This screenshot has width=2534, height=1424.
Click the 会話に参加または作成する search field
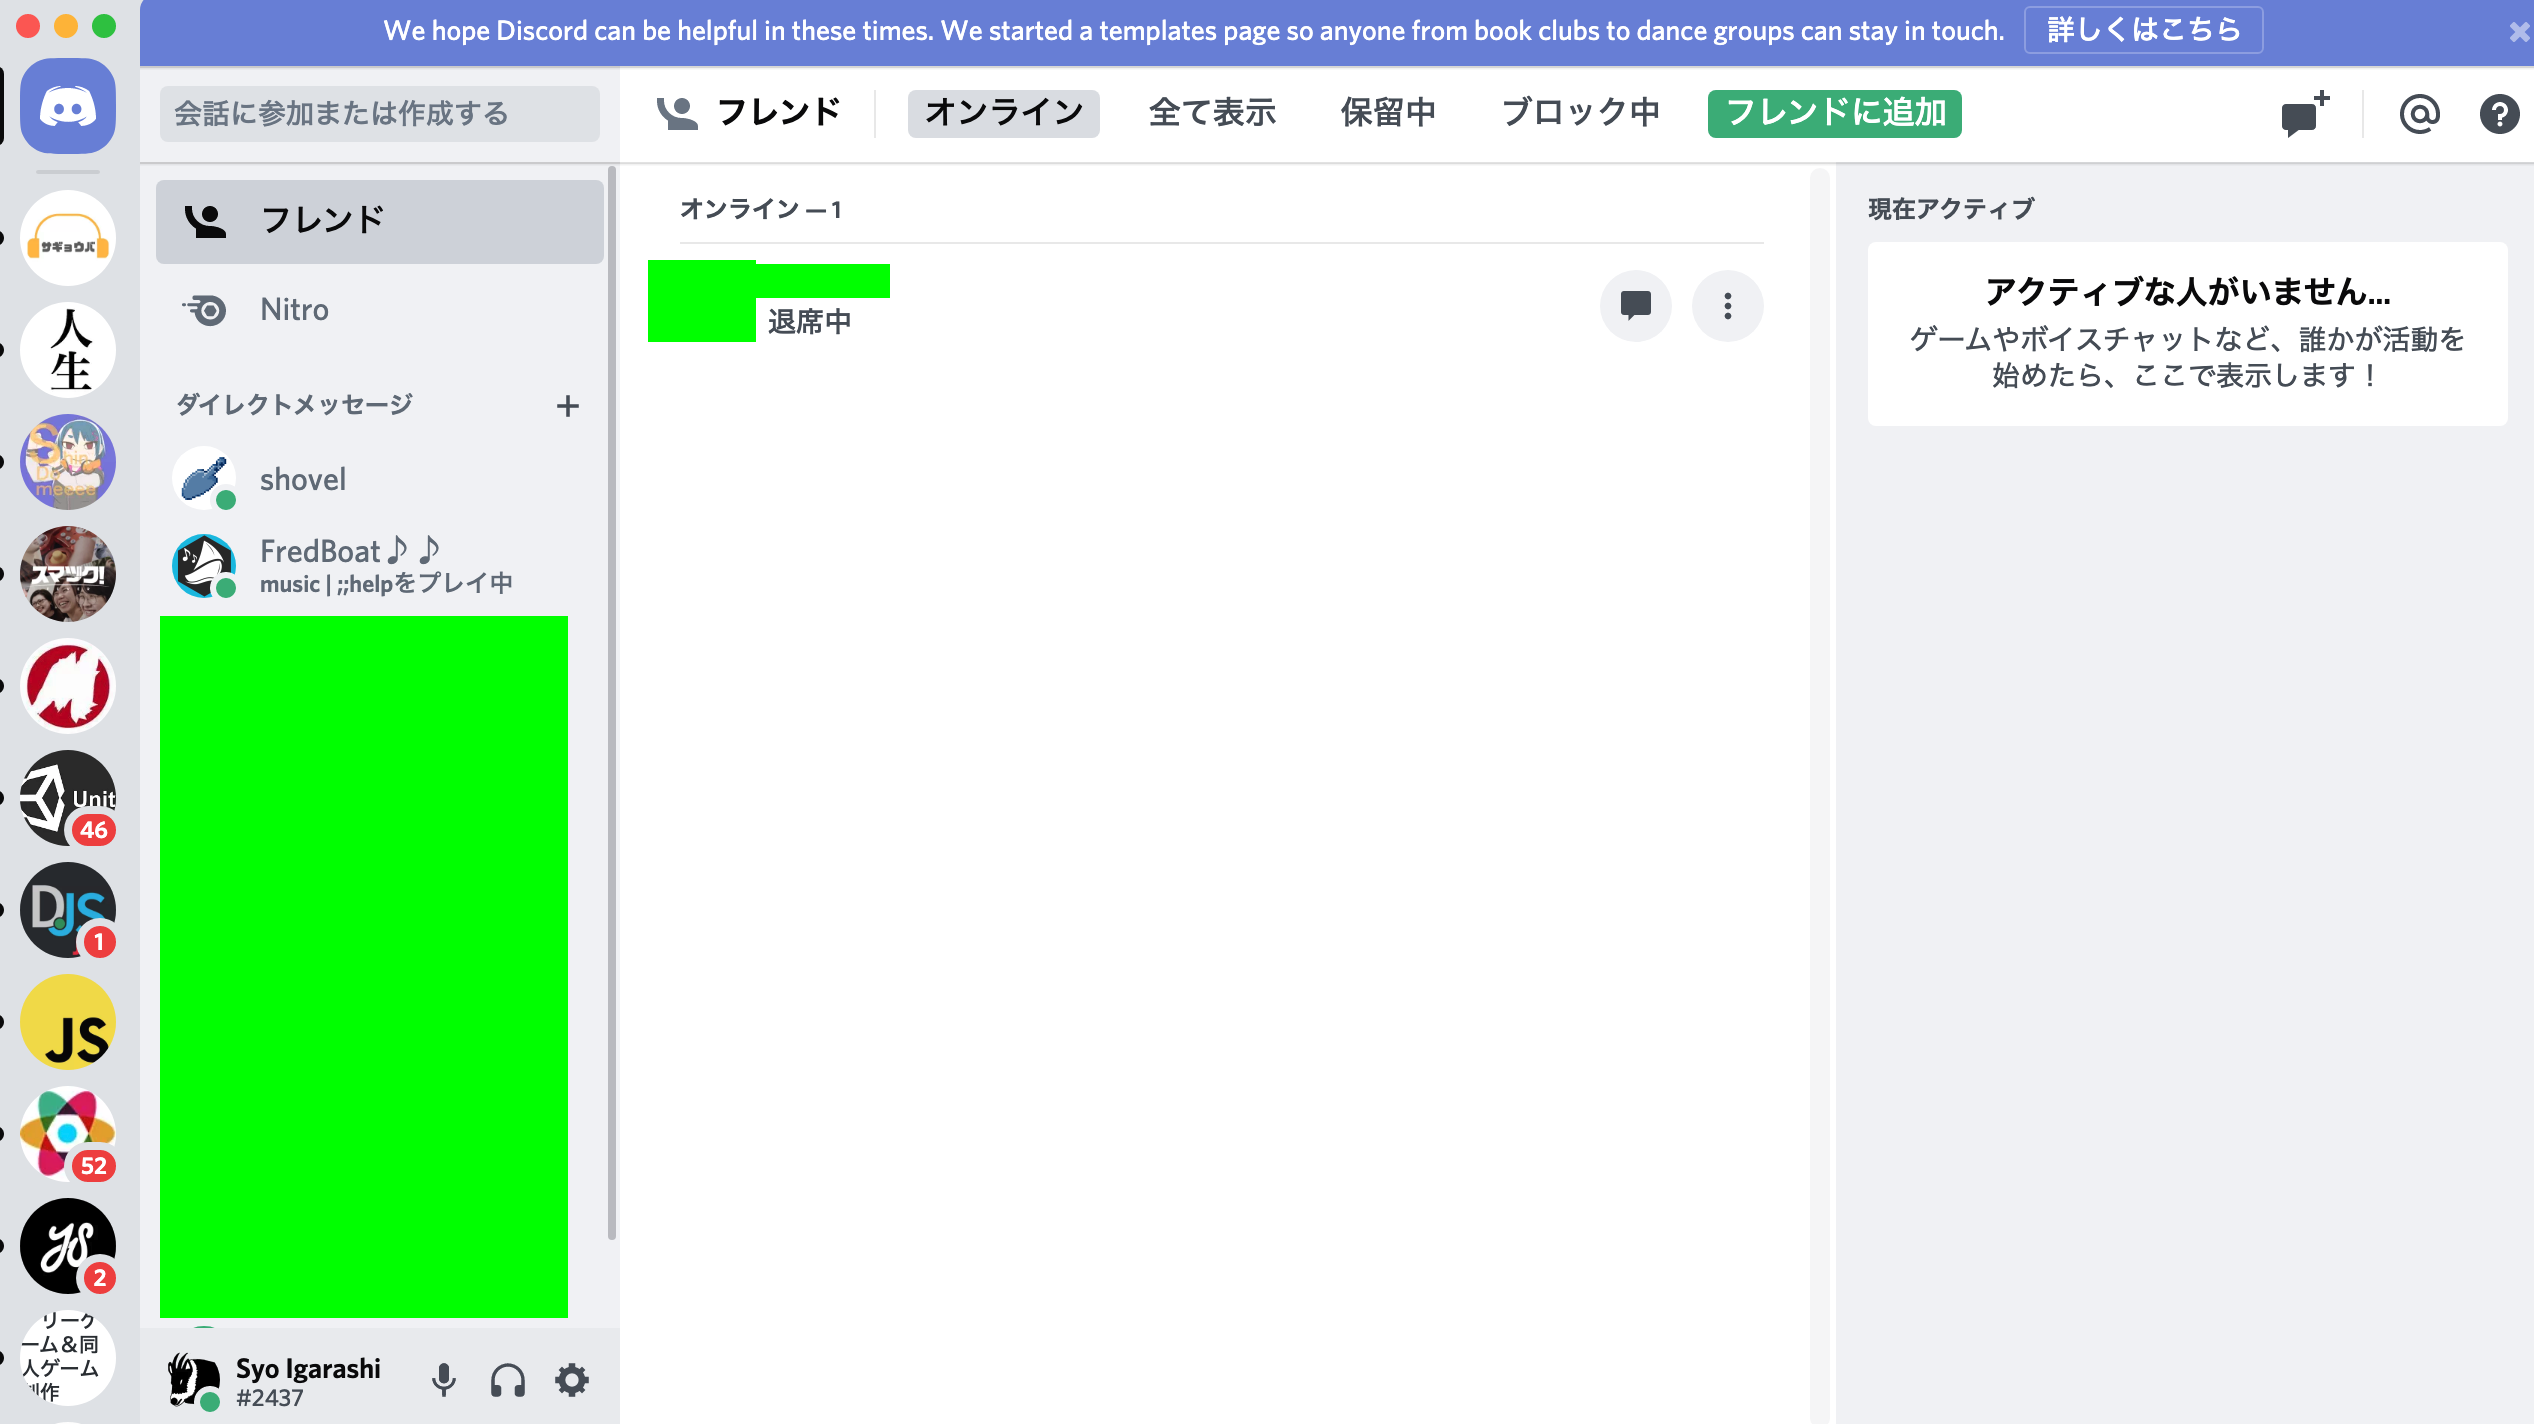[x=379, y=114]
